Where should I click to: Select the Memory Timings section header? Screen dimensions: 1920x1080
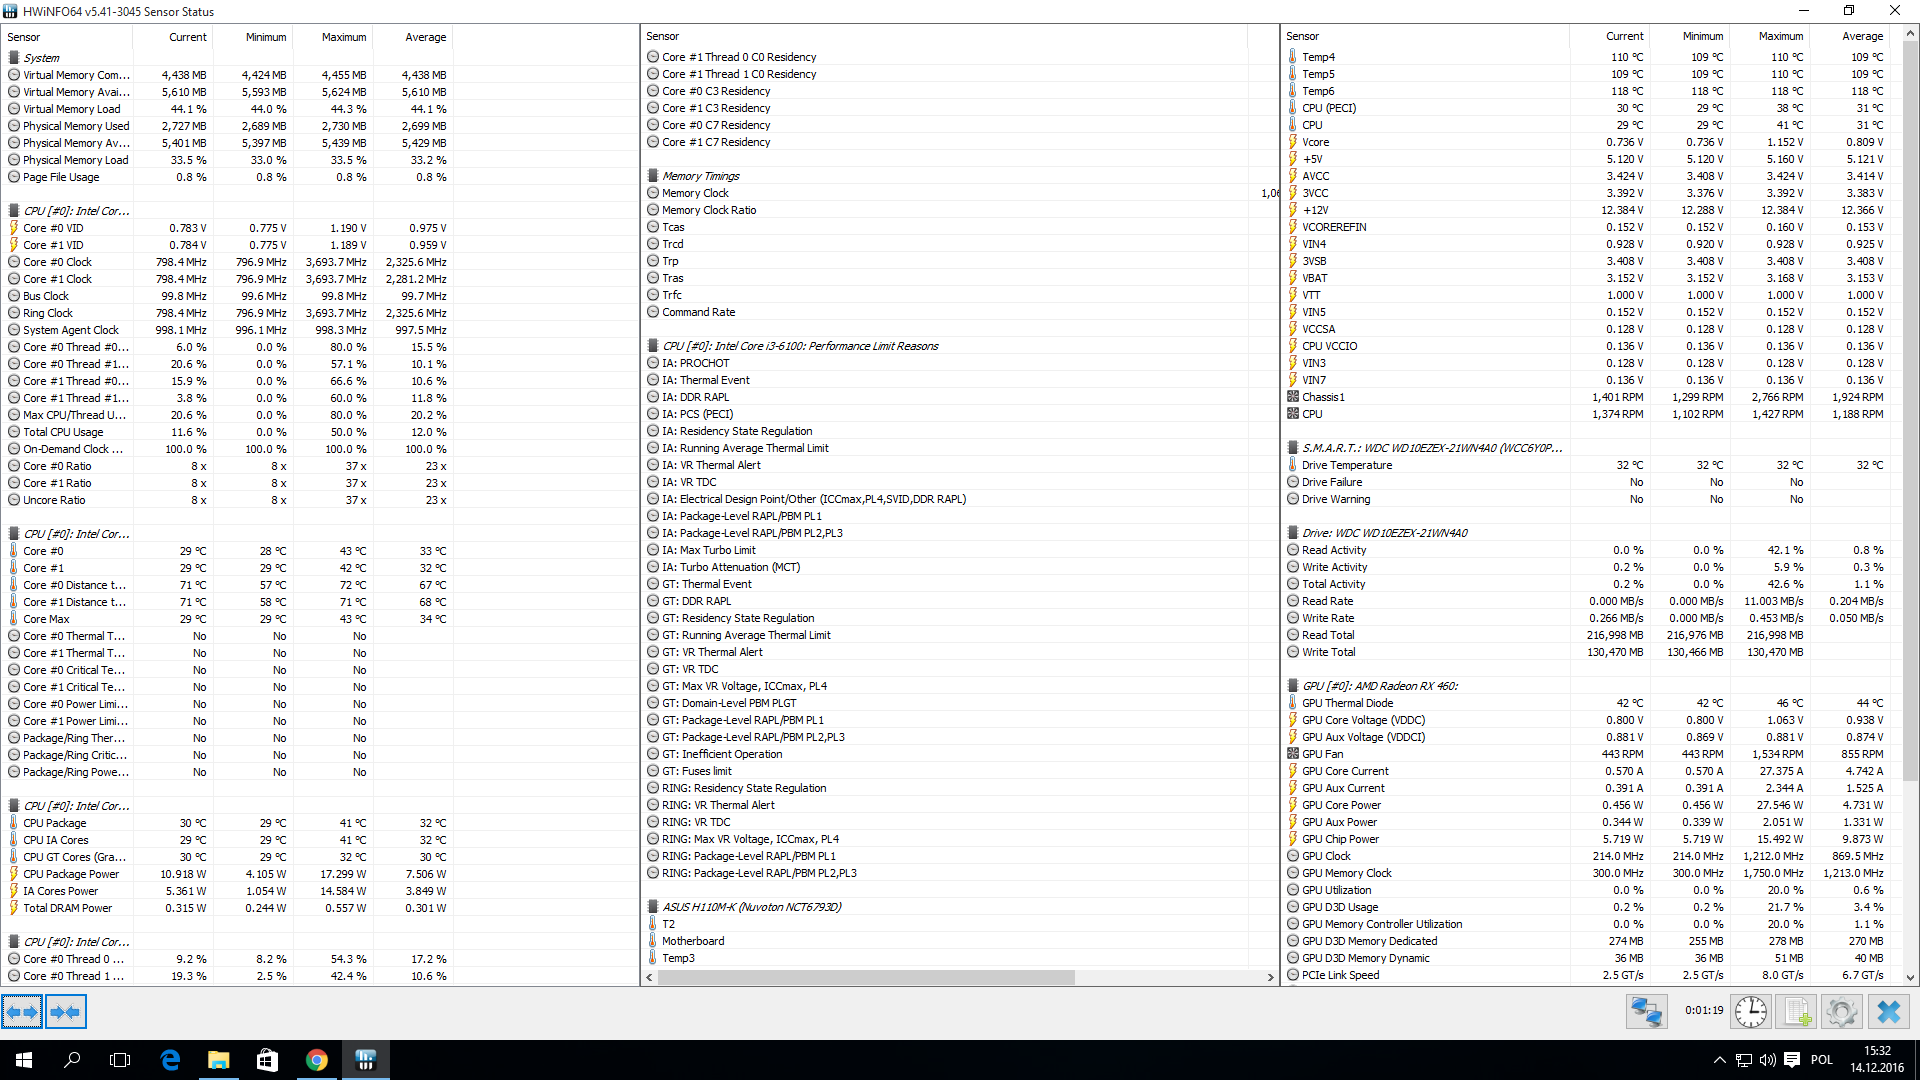point(700,176)
